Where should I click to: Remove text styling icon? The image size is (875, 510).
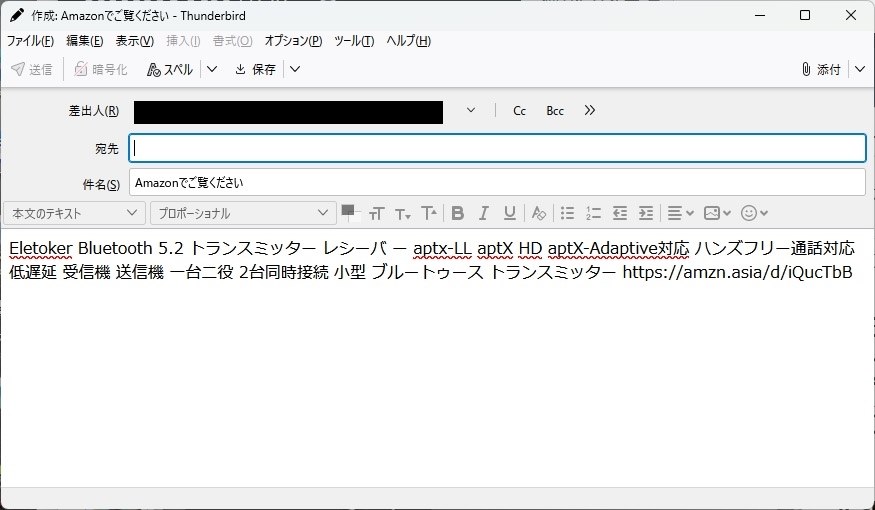coord(539,213)
